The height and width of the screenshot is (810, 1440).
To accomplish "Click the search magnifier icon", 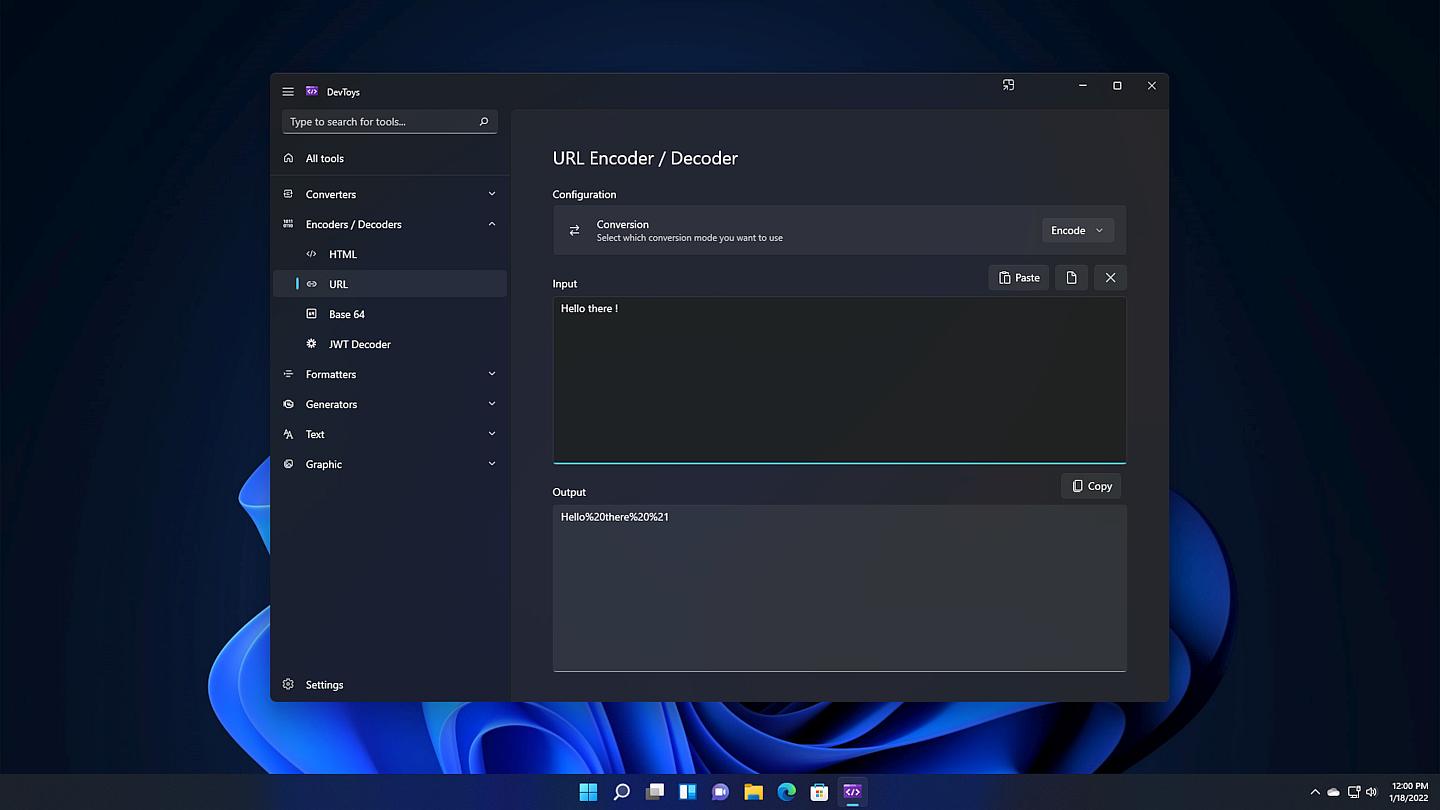I will pos(484,121).
